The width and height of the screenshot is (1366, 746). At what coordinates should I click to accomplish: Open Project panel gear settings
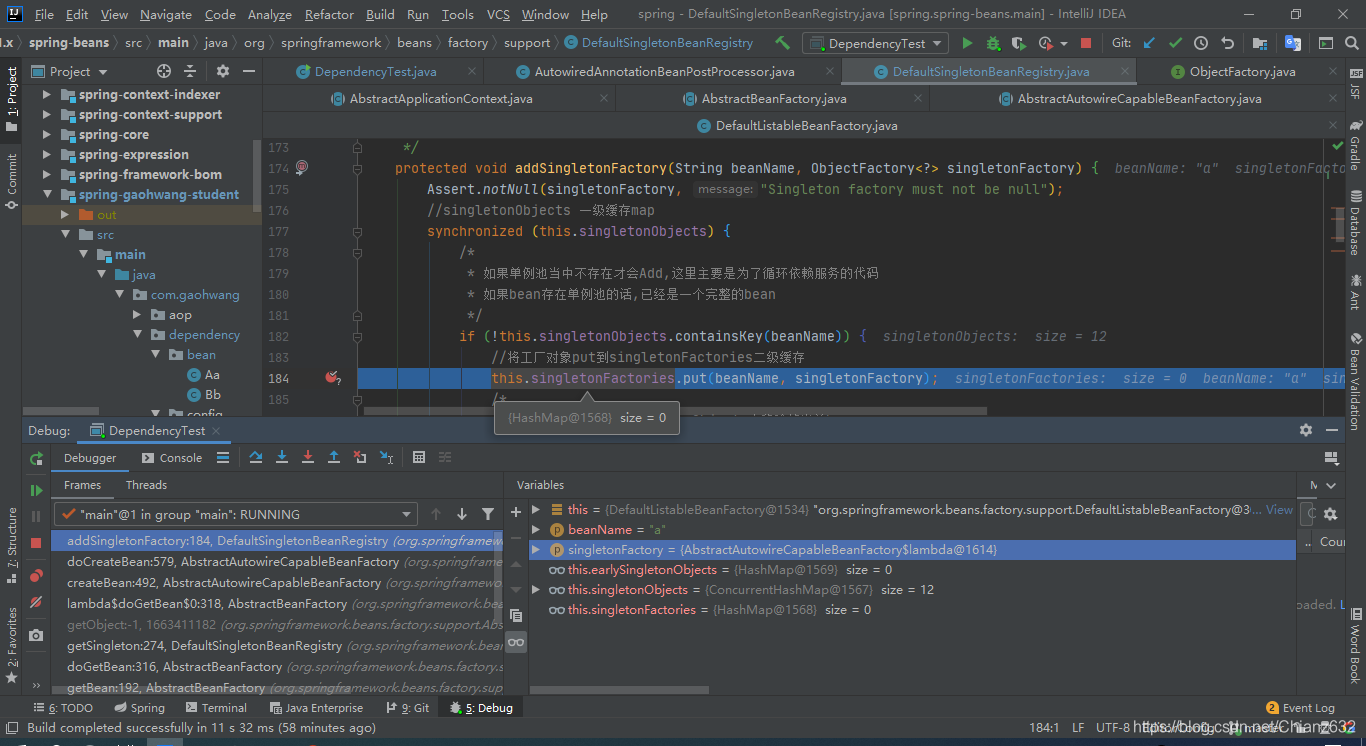click(222, 71)
